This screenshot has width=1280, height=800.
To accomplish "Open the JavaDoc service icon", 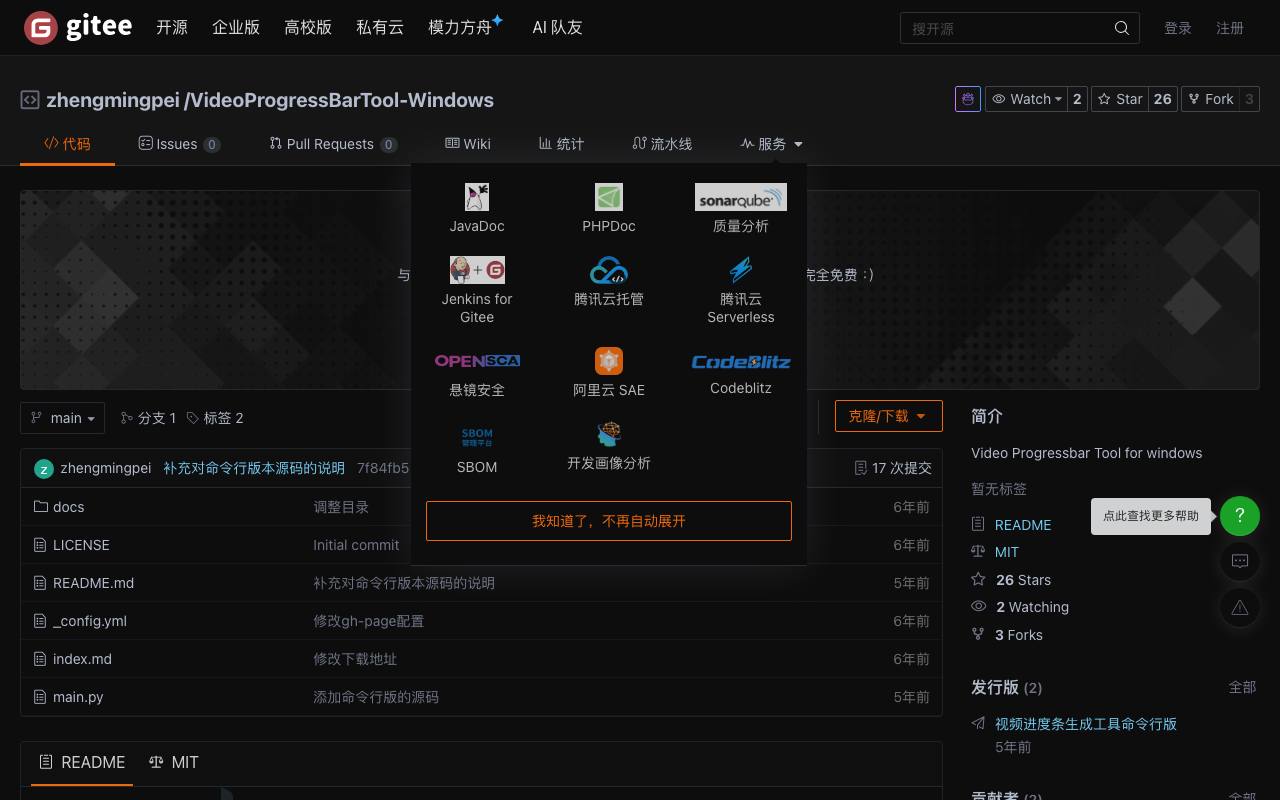I will point(477,196).
